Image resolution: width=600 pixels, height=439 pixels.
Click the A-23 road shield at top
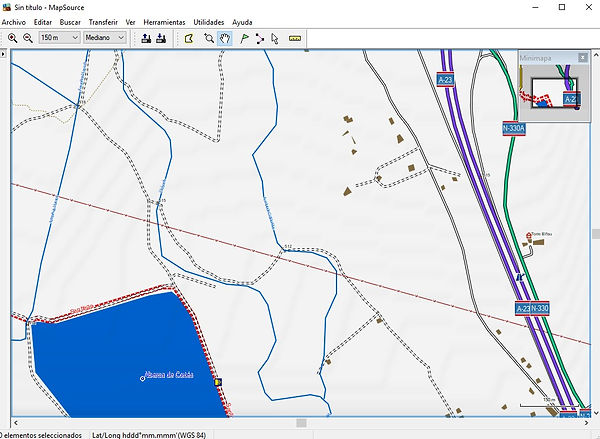coord(445,80)
